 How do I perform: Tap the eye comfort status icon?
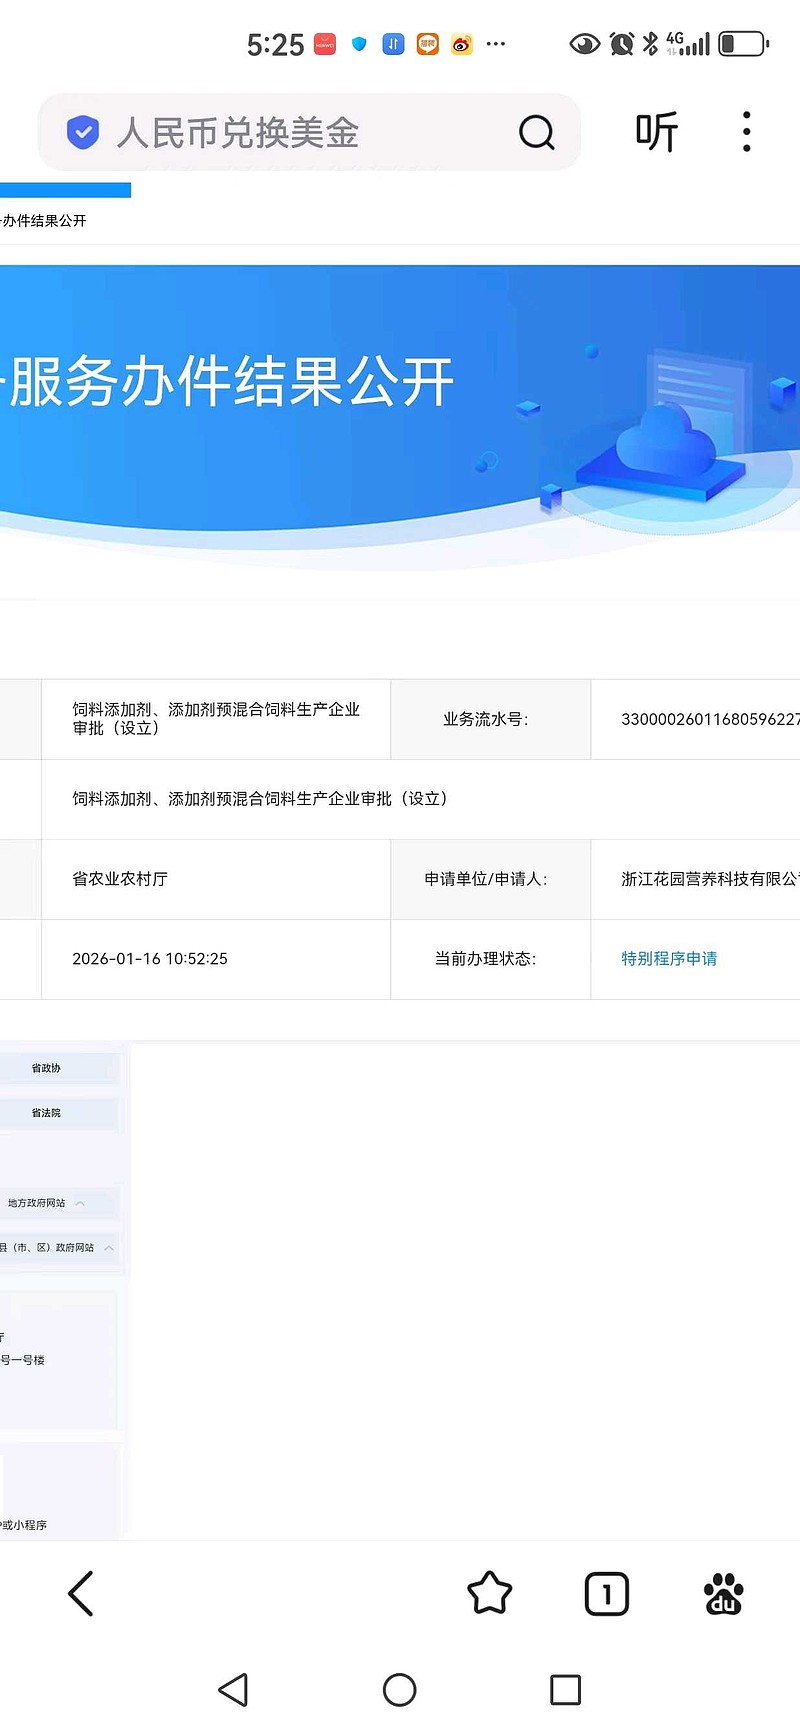[585, 44]
